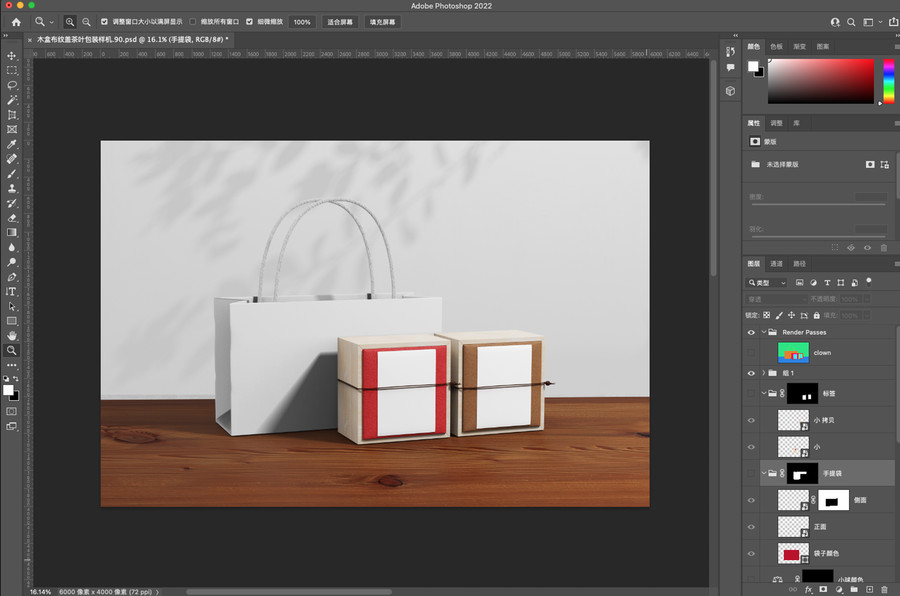The height and width of the screenshot is (596, 900).
Task: Click the 填充屏幕 button
Action: coord(382,22)
